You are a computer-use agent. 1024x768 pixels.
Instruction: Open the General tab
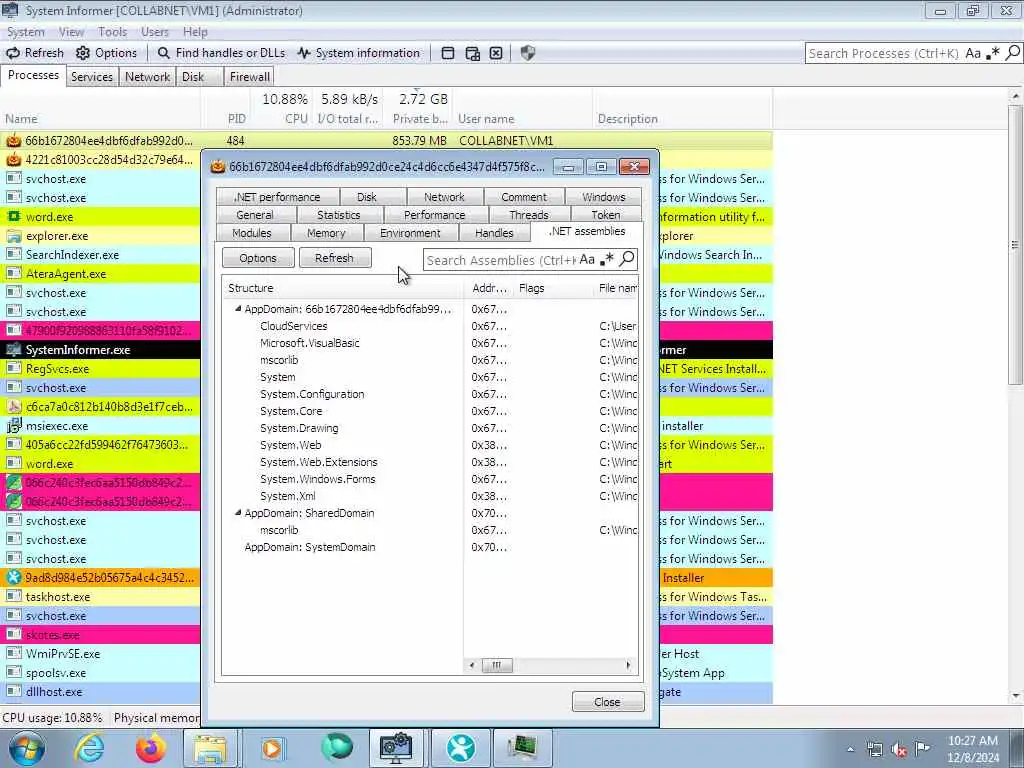click(255, 215)
